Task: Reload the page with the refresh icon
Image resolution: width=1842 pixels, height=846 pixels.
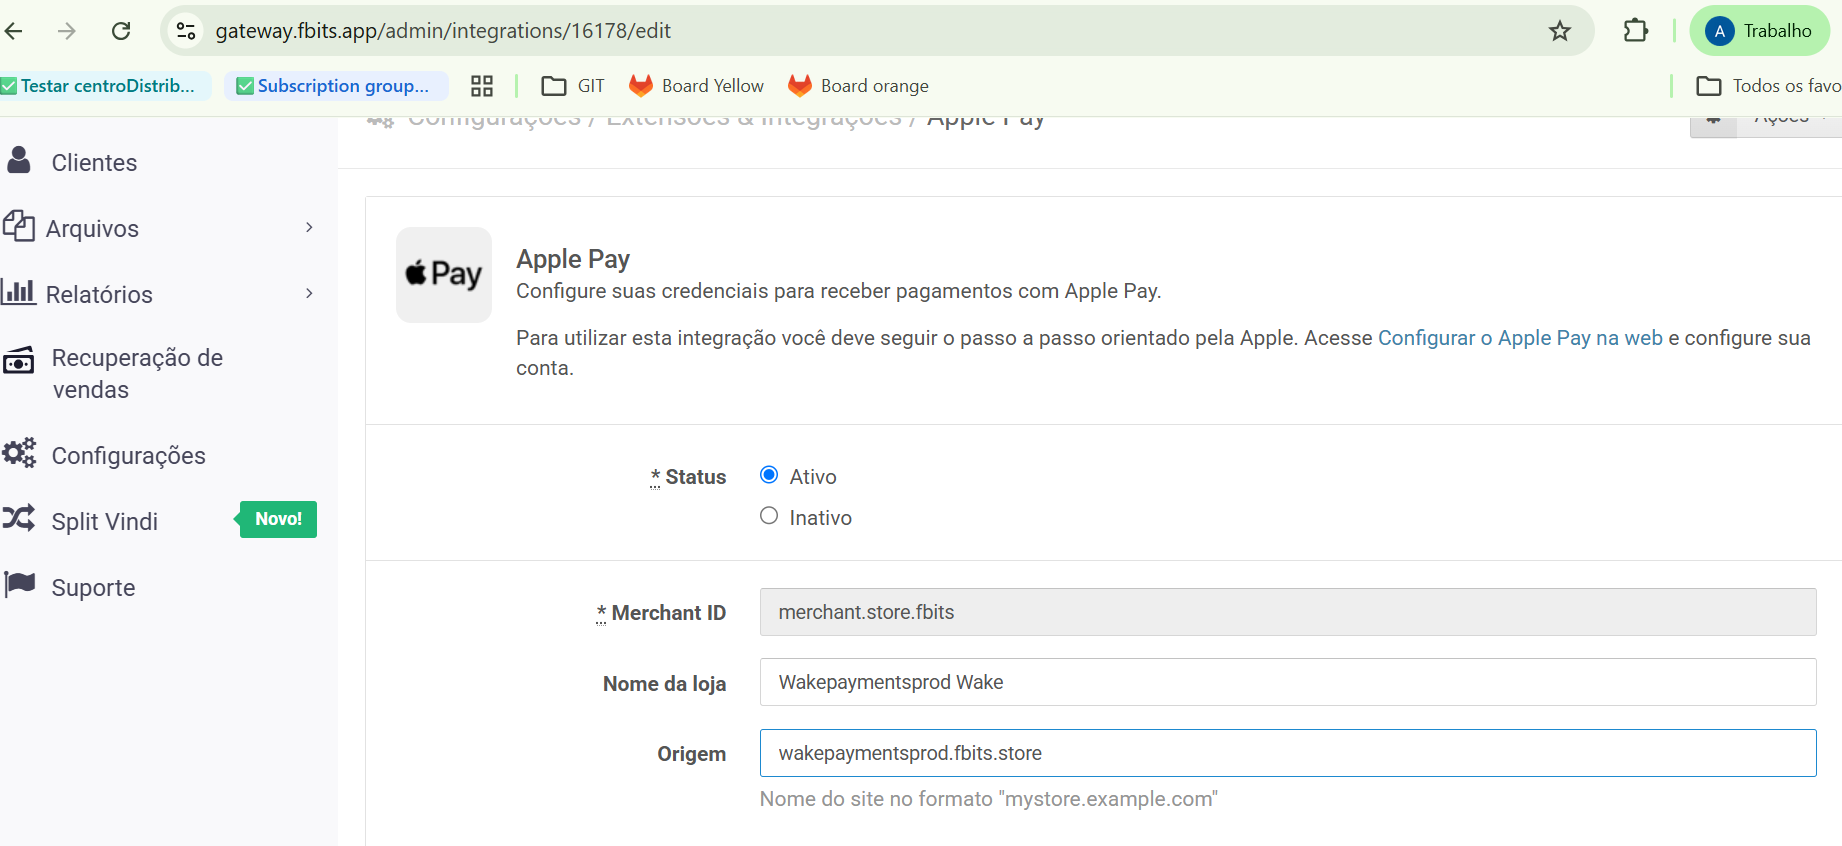Action: (x=121, y=31)
